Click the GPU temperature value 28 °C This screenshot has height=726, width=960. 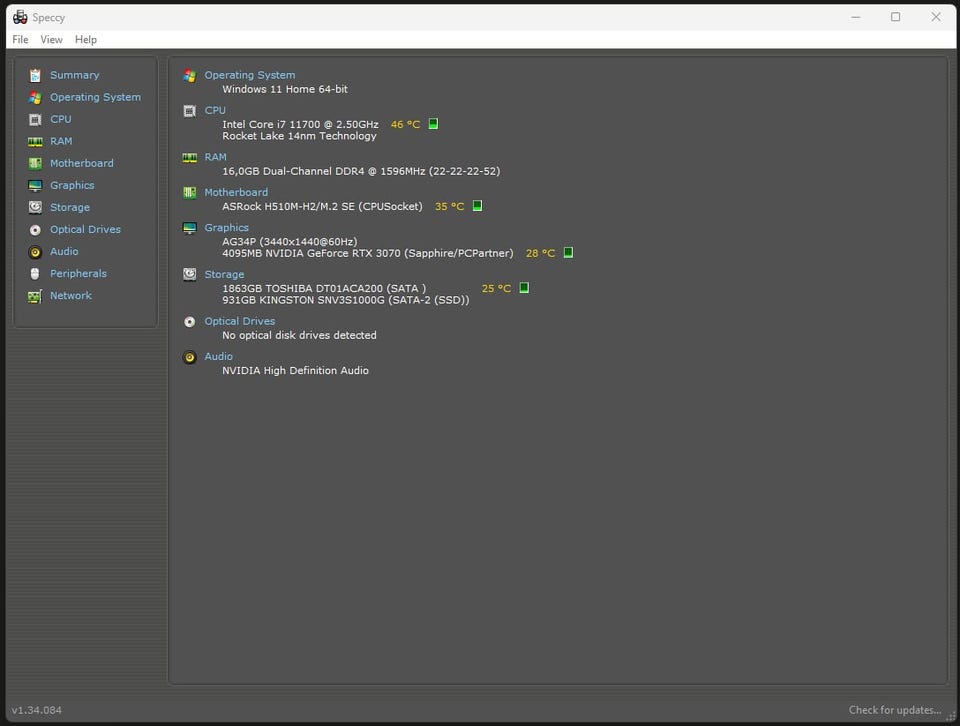[540, 253]
